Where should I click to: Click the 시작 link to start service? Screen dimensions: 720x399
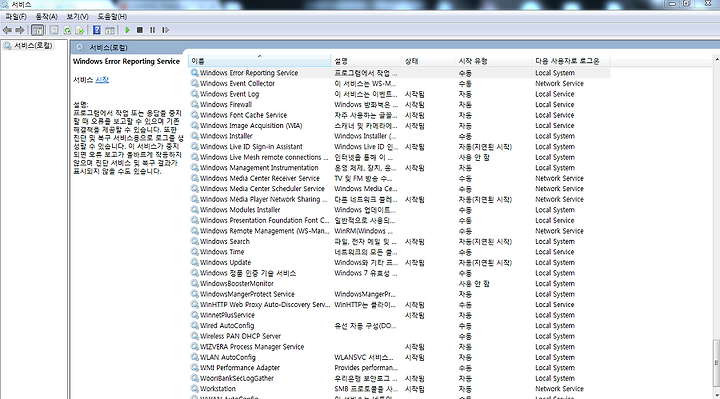102,80
